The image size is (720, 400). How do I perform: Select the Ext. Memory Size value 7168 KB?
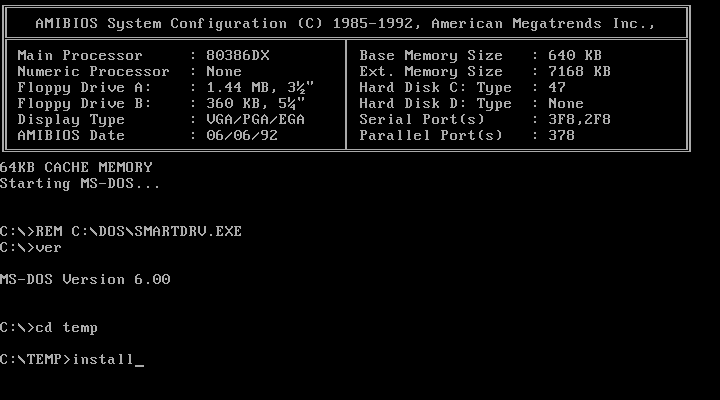[579, 72]
